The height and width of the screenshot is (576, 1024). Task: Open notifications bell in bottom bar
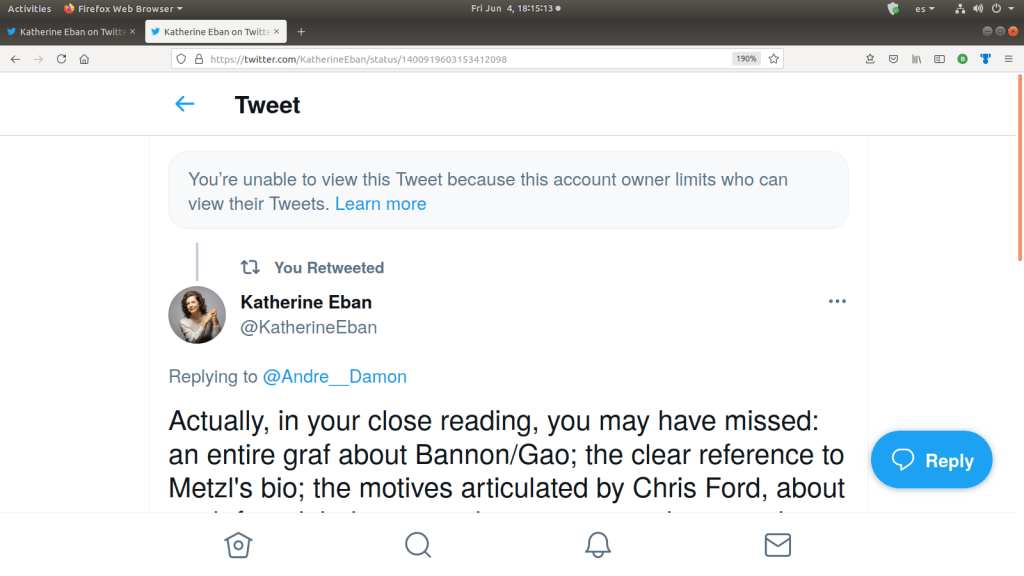(x=598, y=544)
